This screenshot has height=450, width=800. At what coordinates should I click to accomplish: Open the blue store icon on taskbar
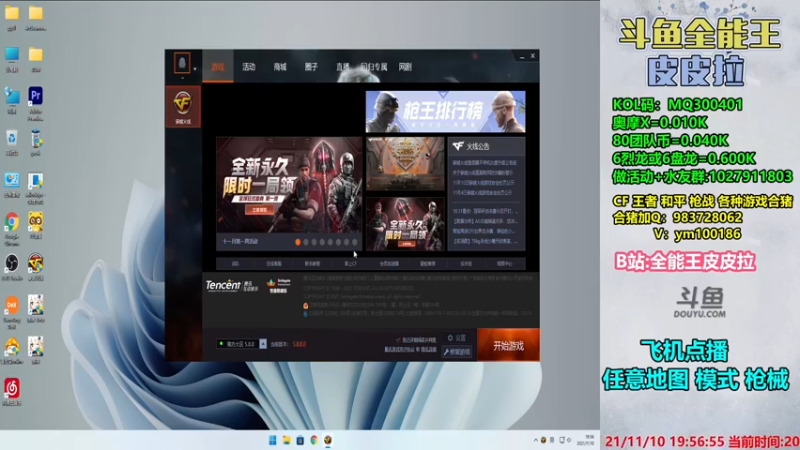300,440
